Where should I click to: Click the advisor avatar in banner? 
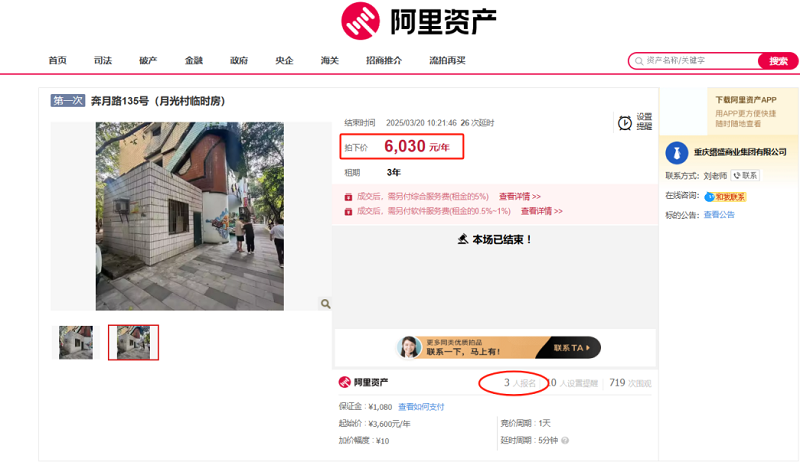410,347
